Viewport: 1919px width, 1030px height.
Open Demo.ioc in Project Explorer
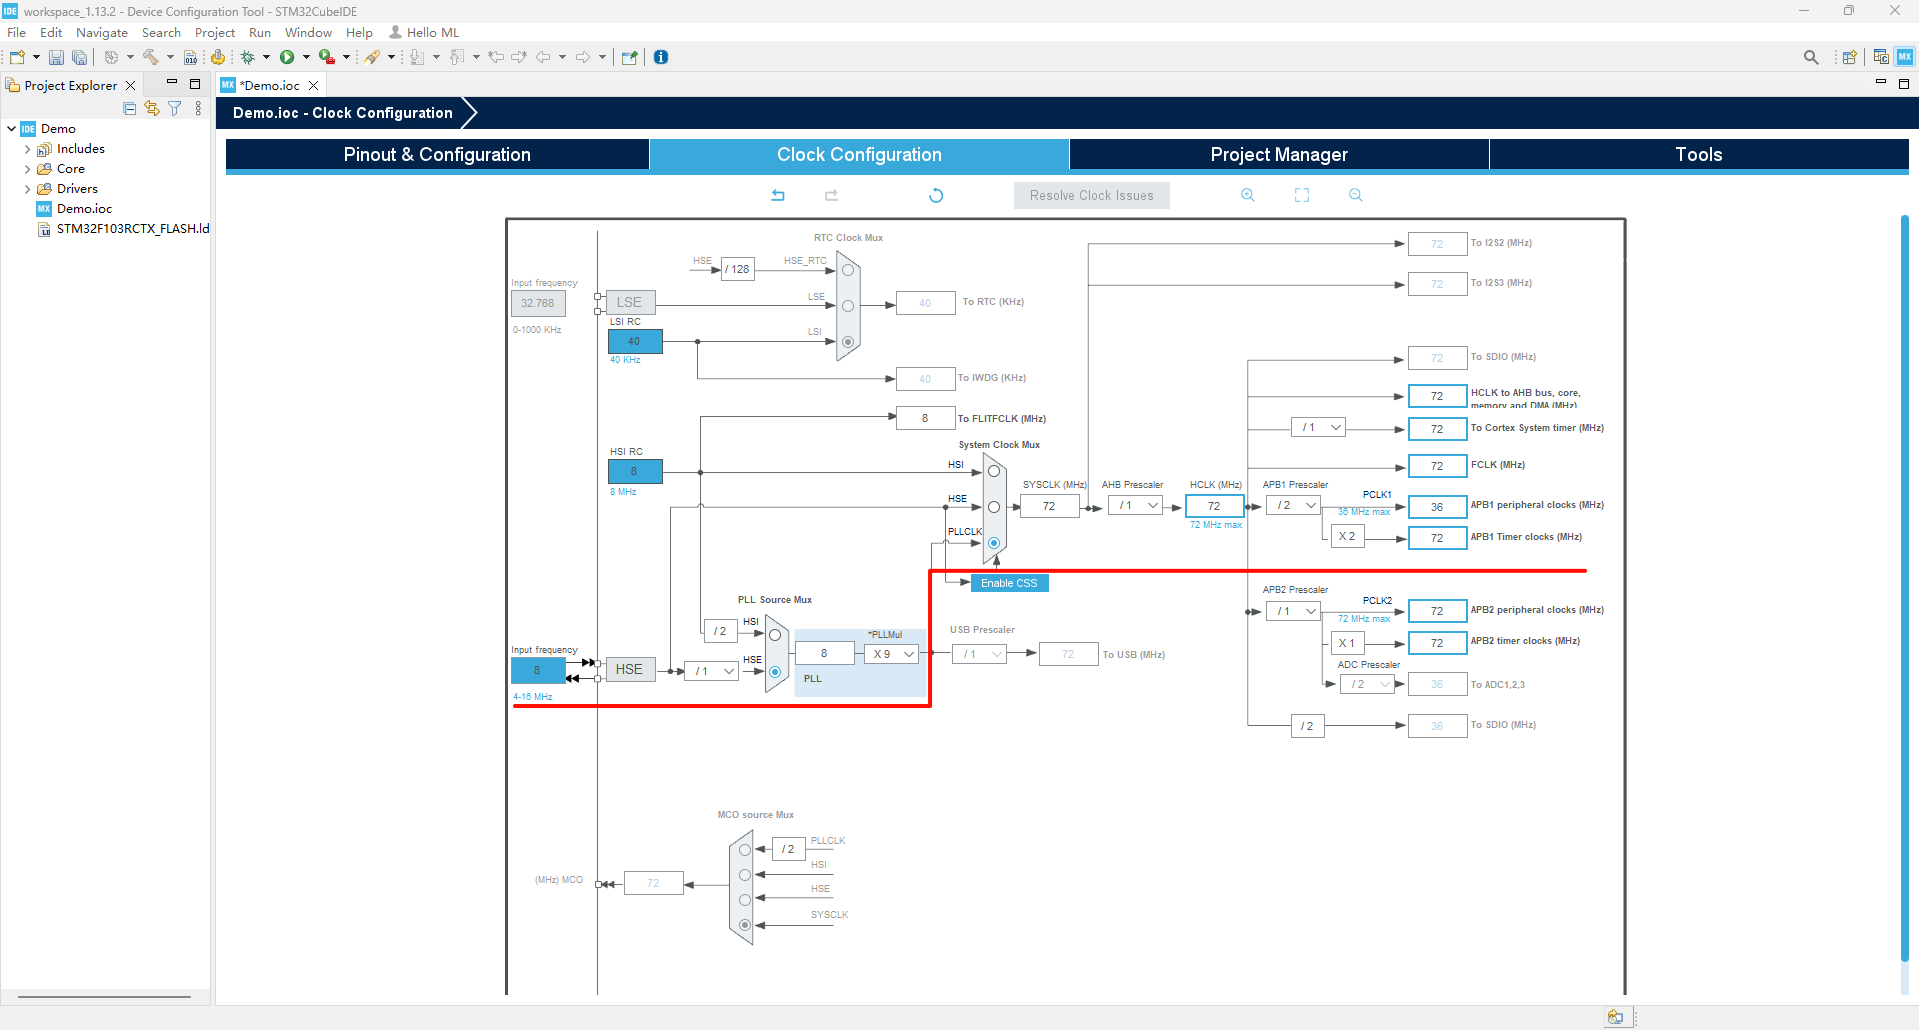pos(84,209)
